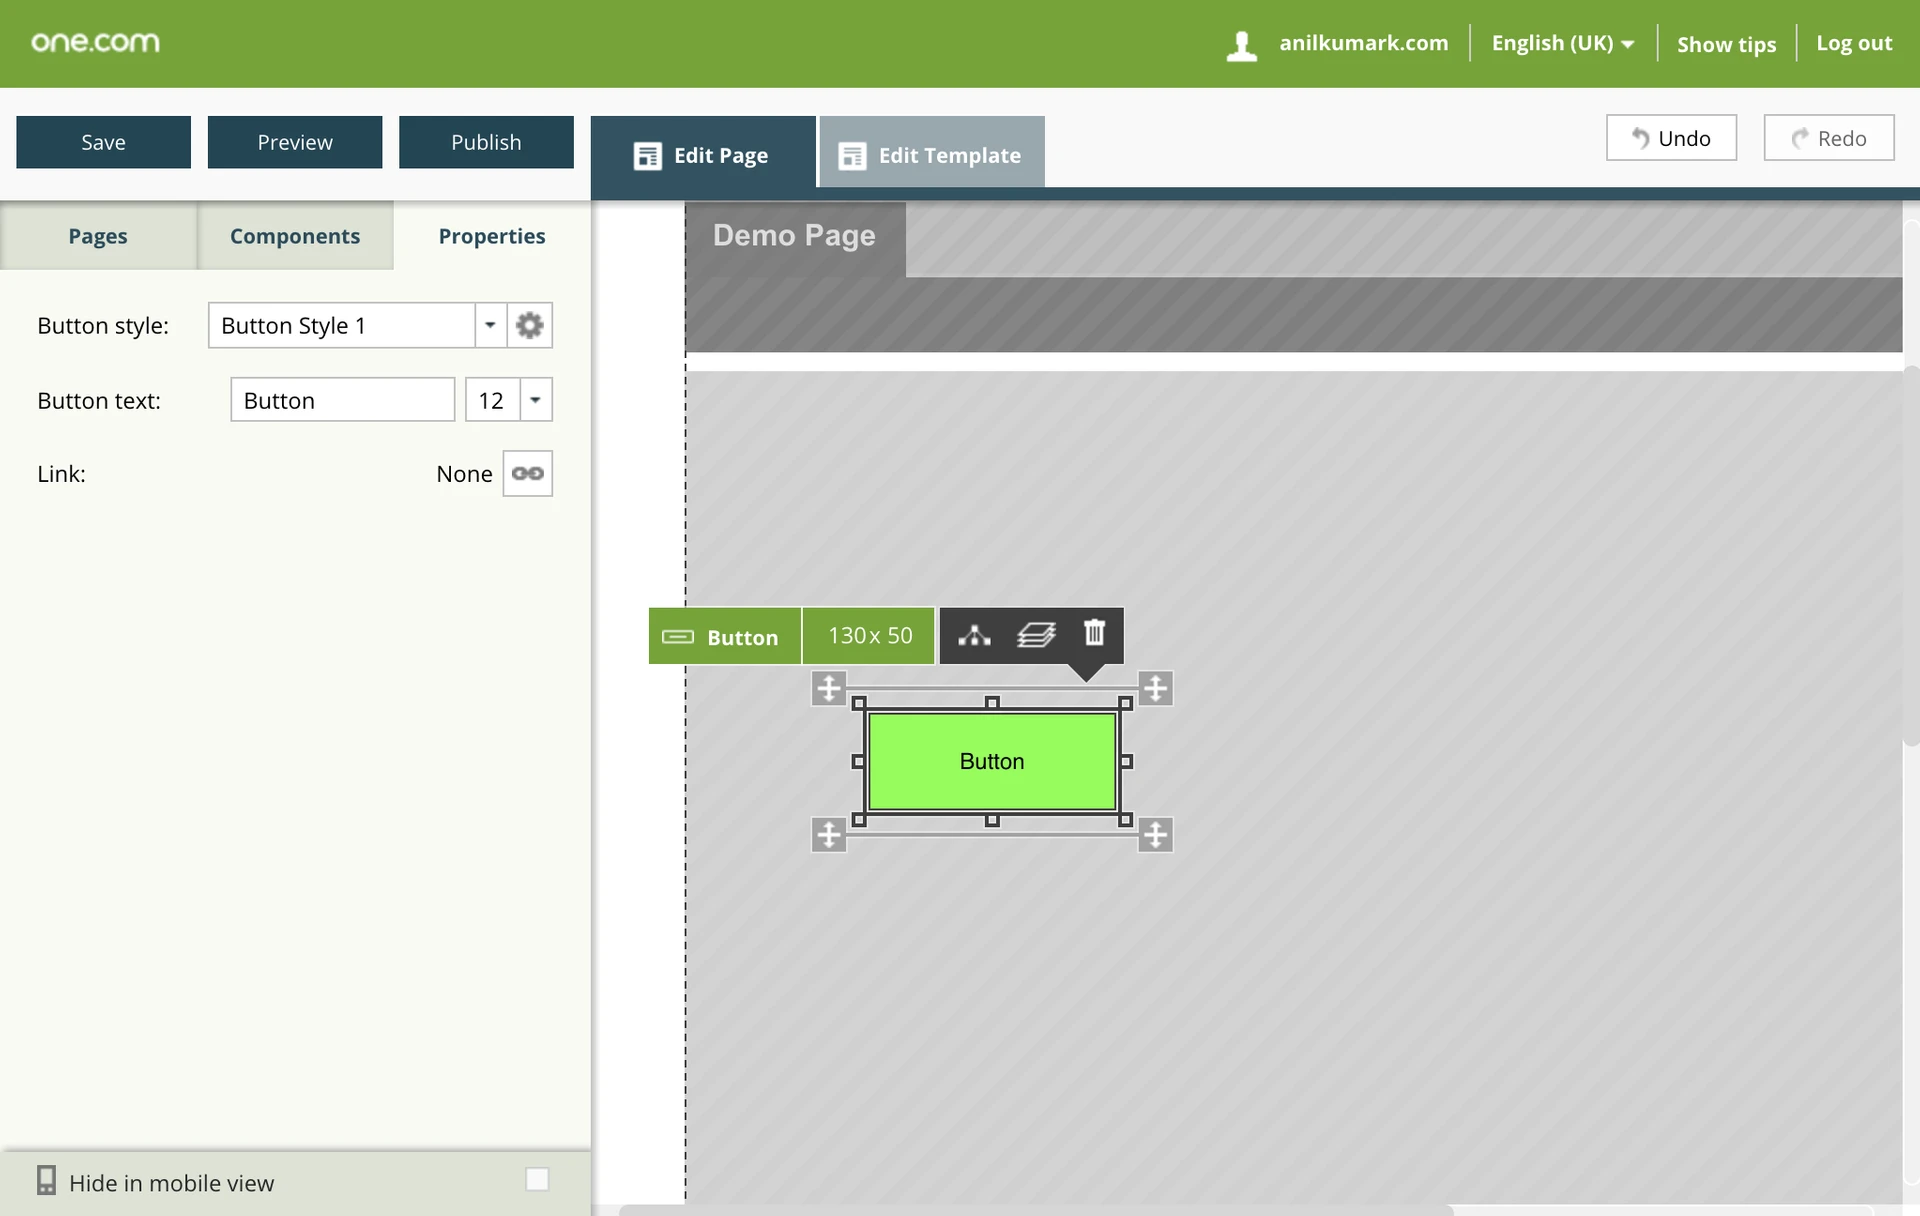The width and height of the screenshot is (1920, 1216).
Task: Click the mobile phone icon
Action: coord(46,1181)
